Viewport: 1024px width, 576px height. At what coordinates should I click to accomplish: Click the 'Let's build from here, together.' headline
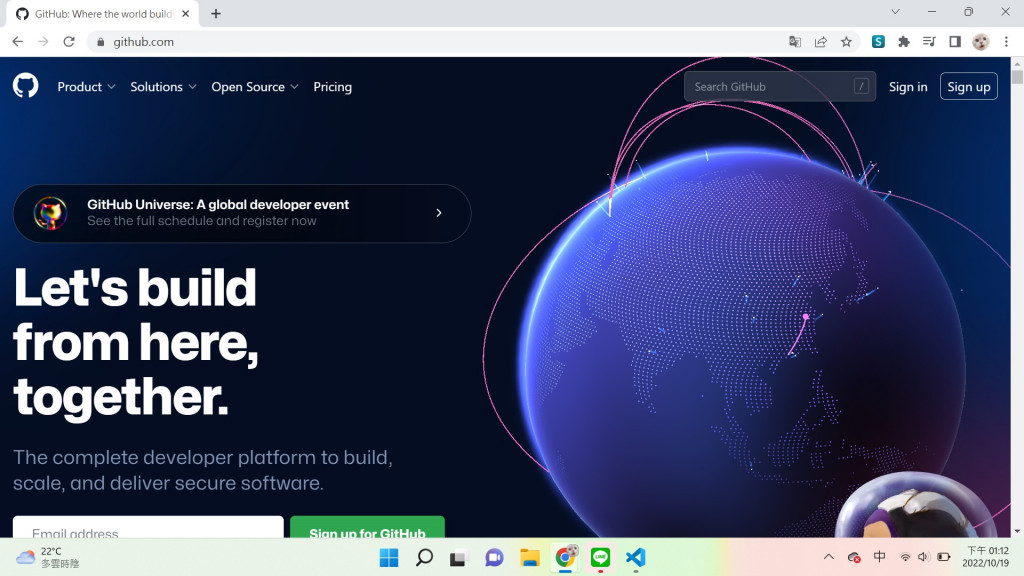(x=136, y=342)
